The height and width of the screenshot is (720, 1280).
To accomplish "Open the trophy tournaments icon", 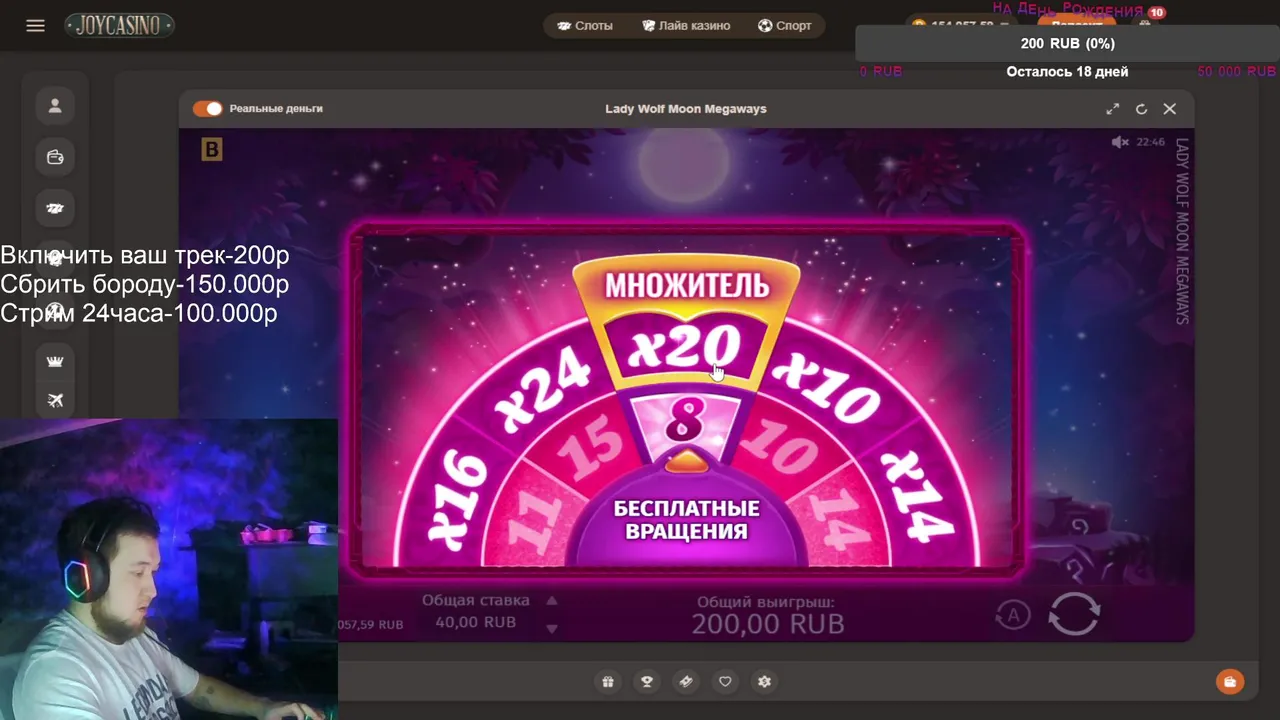I will [647, 681].
